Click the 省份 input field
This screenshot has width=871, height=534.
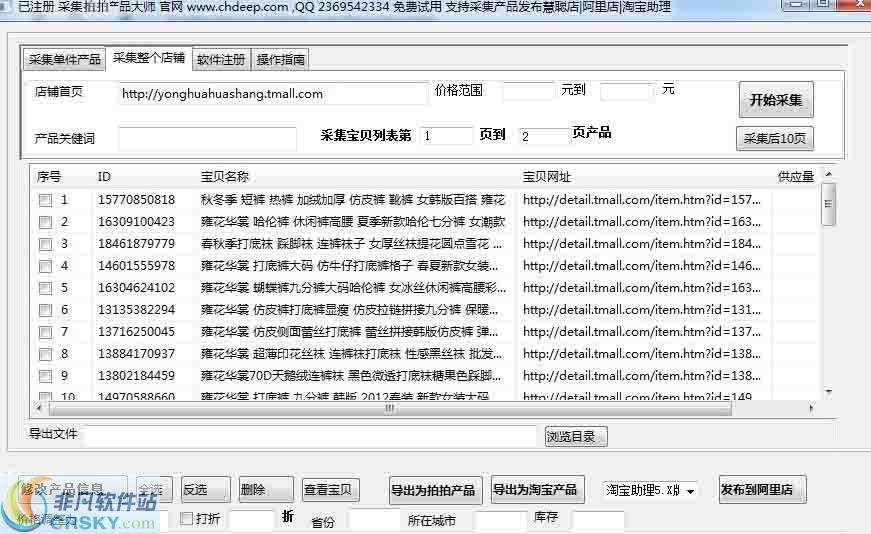point(375,521)
